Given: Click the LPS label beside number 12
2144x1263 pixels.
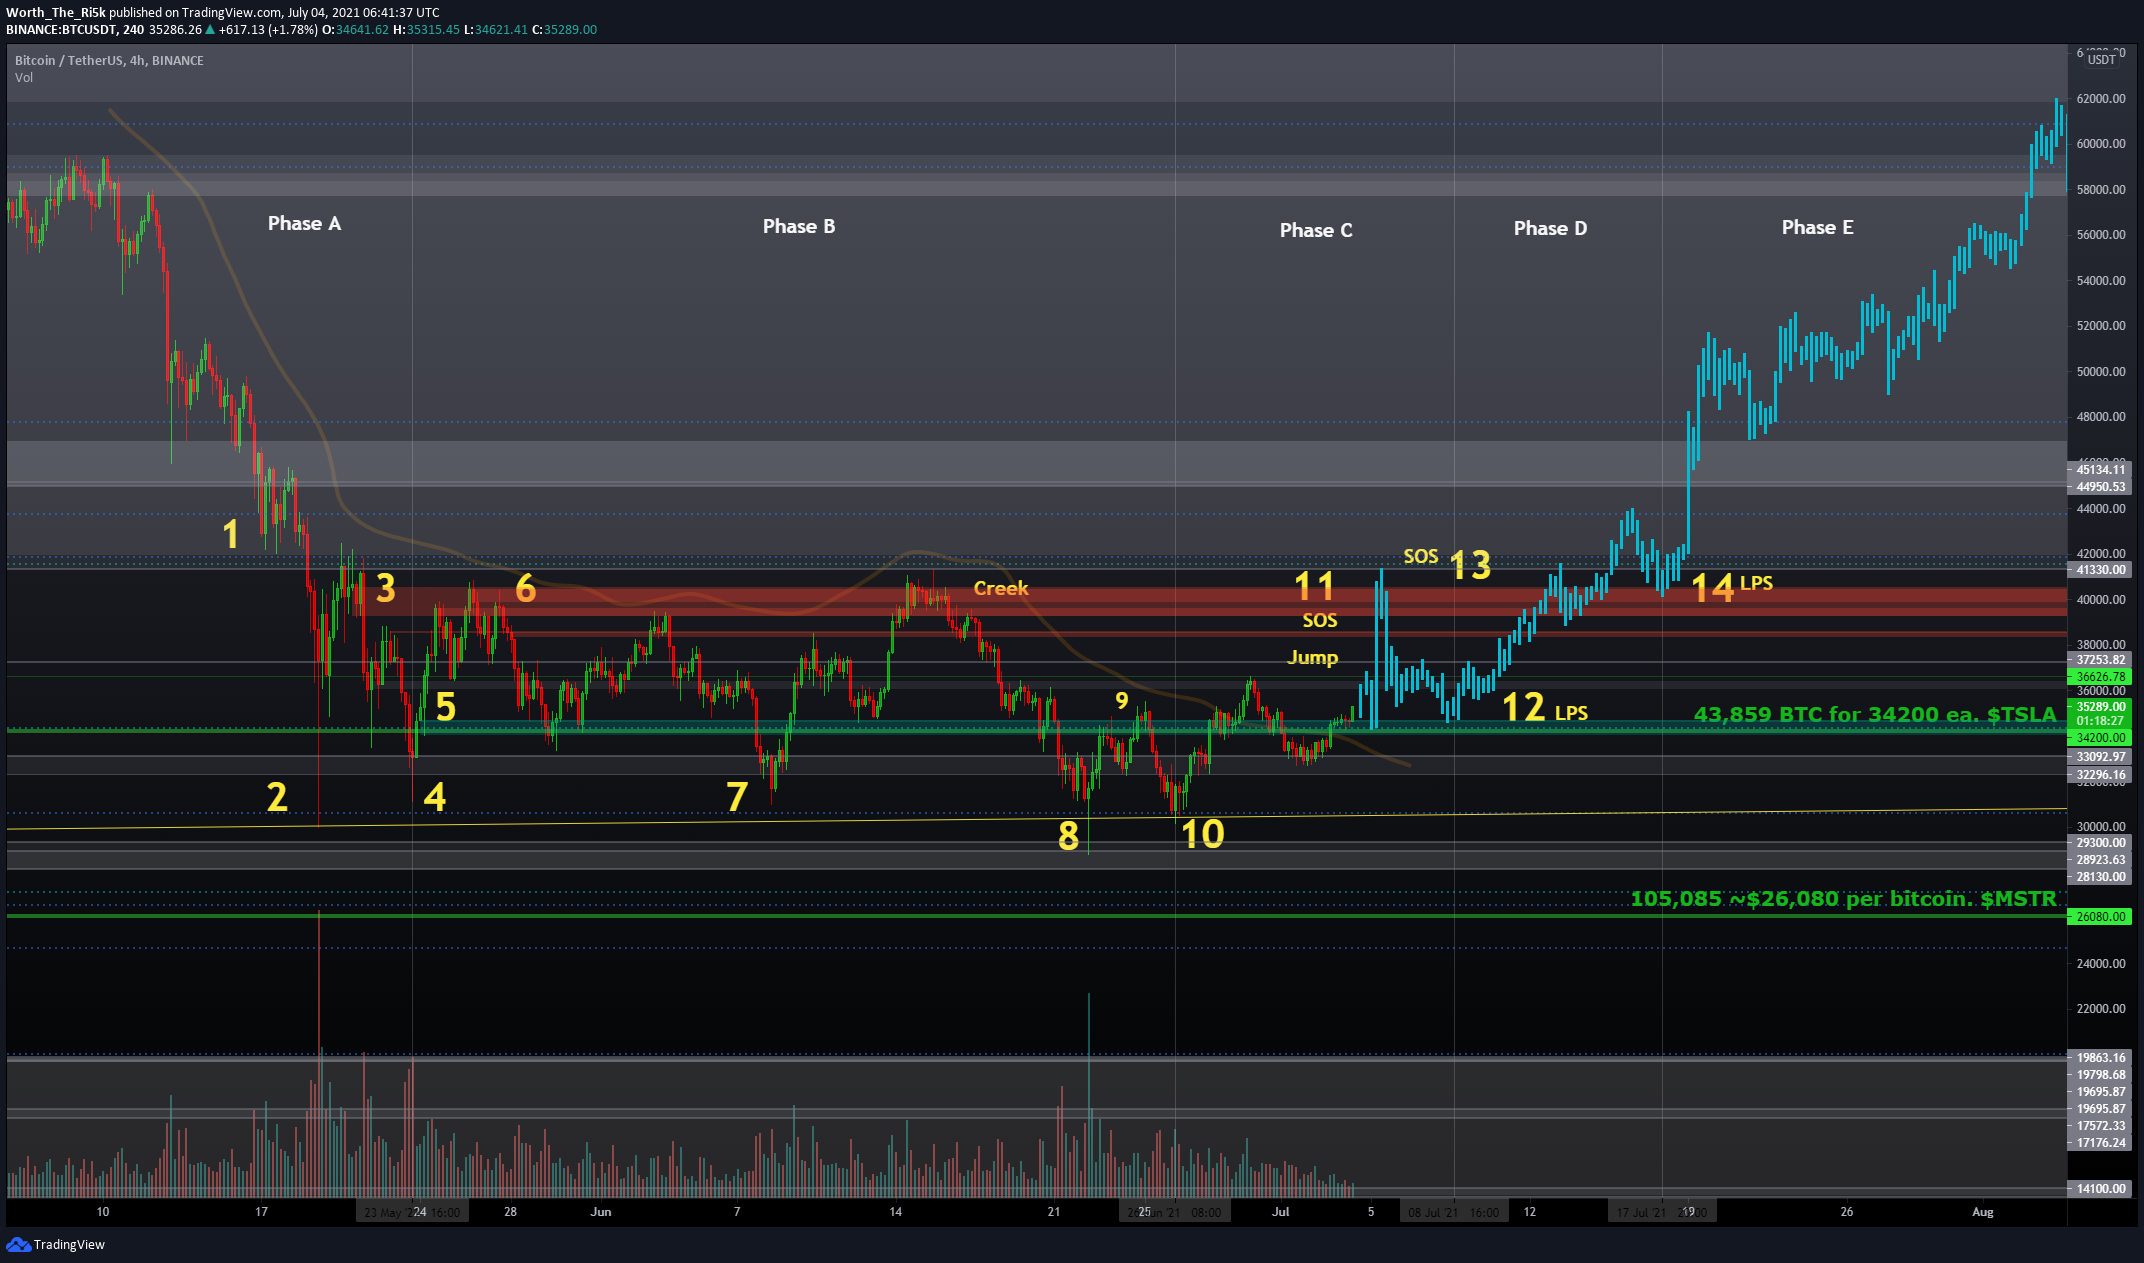Looking at the screenshot, I should click(x=1571, y=713).
